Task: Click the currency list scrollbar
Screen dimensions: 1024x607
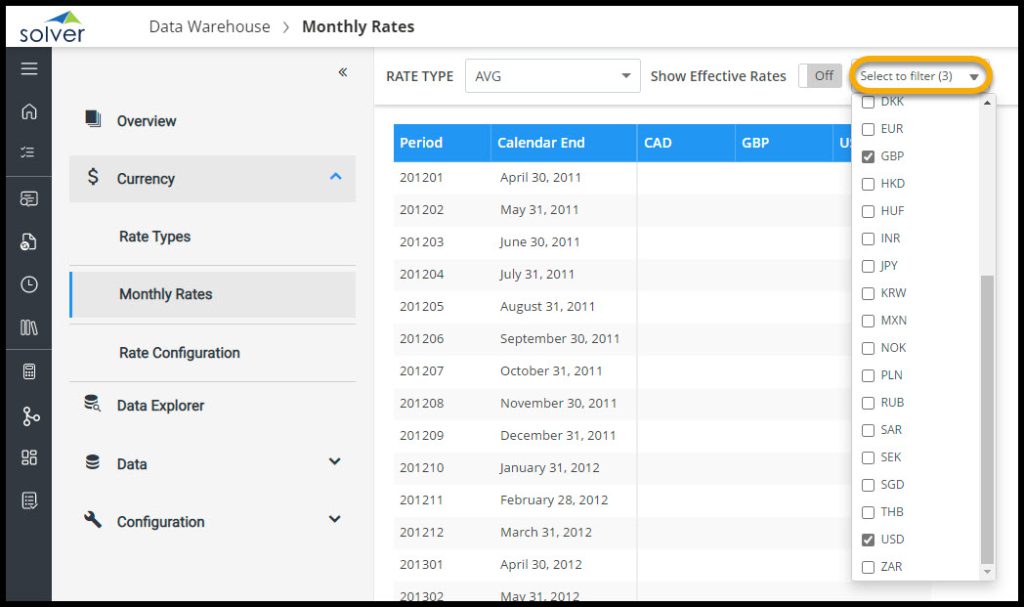Action: coord(988,420)
